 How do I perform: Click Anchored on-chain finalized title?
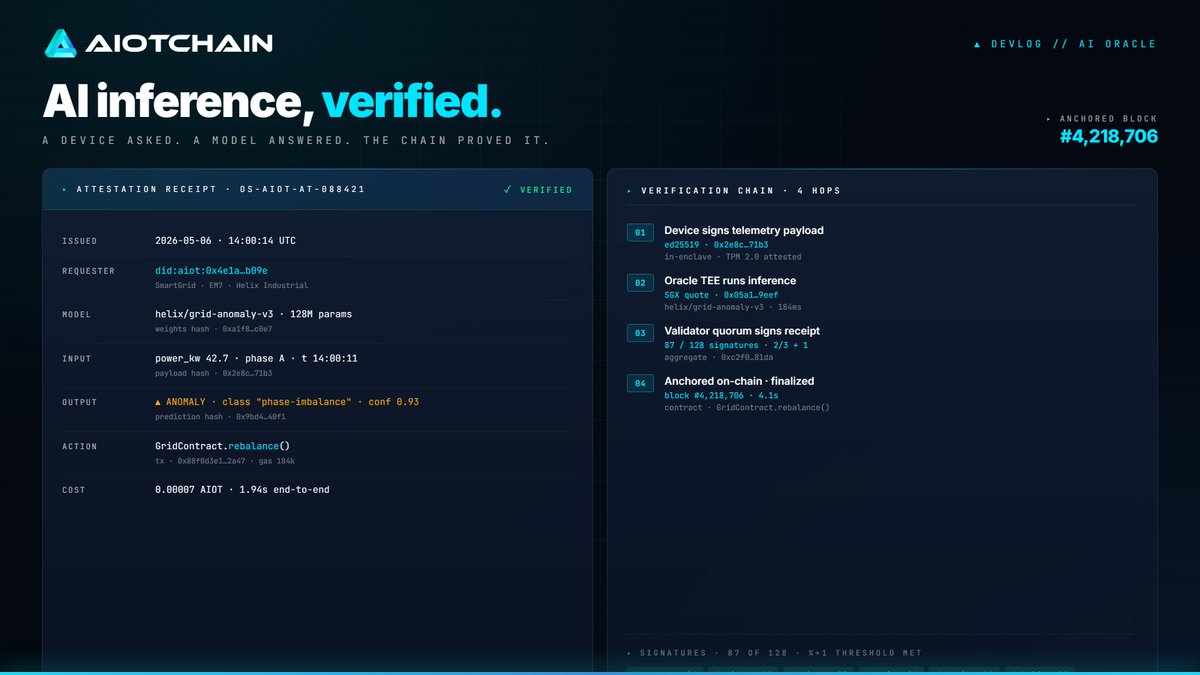click(739, 380)
